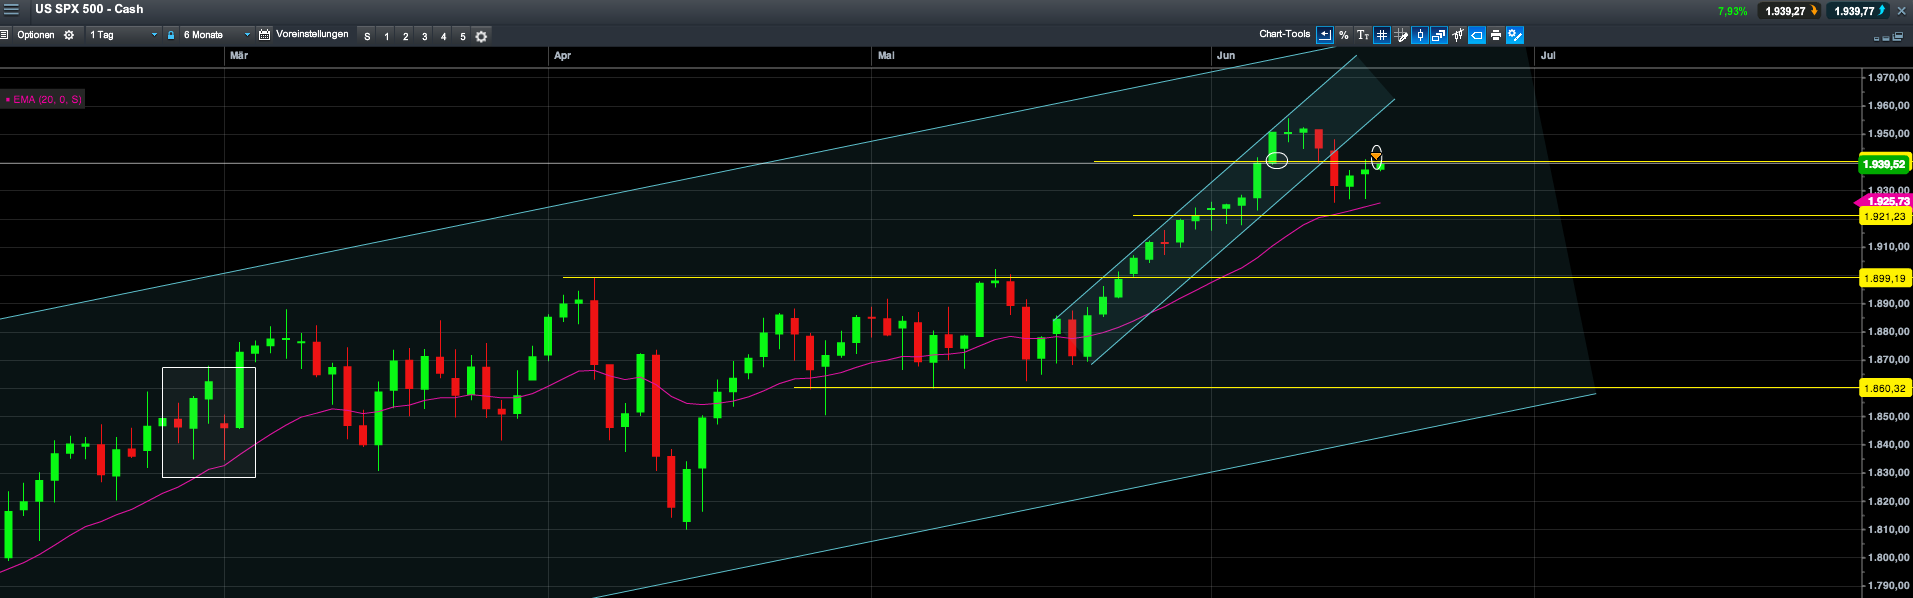The width and height of the screenshot is (1913, 598).
Task: Open the Optionen menu
Action: (36, 35)
